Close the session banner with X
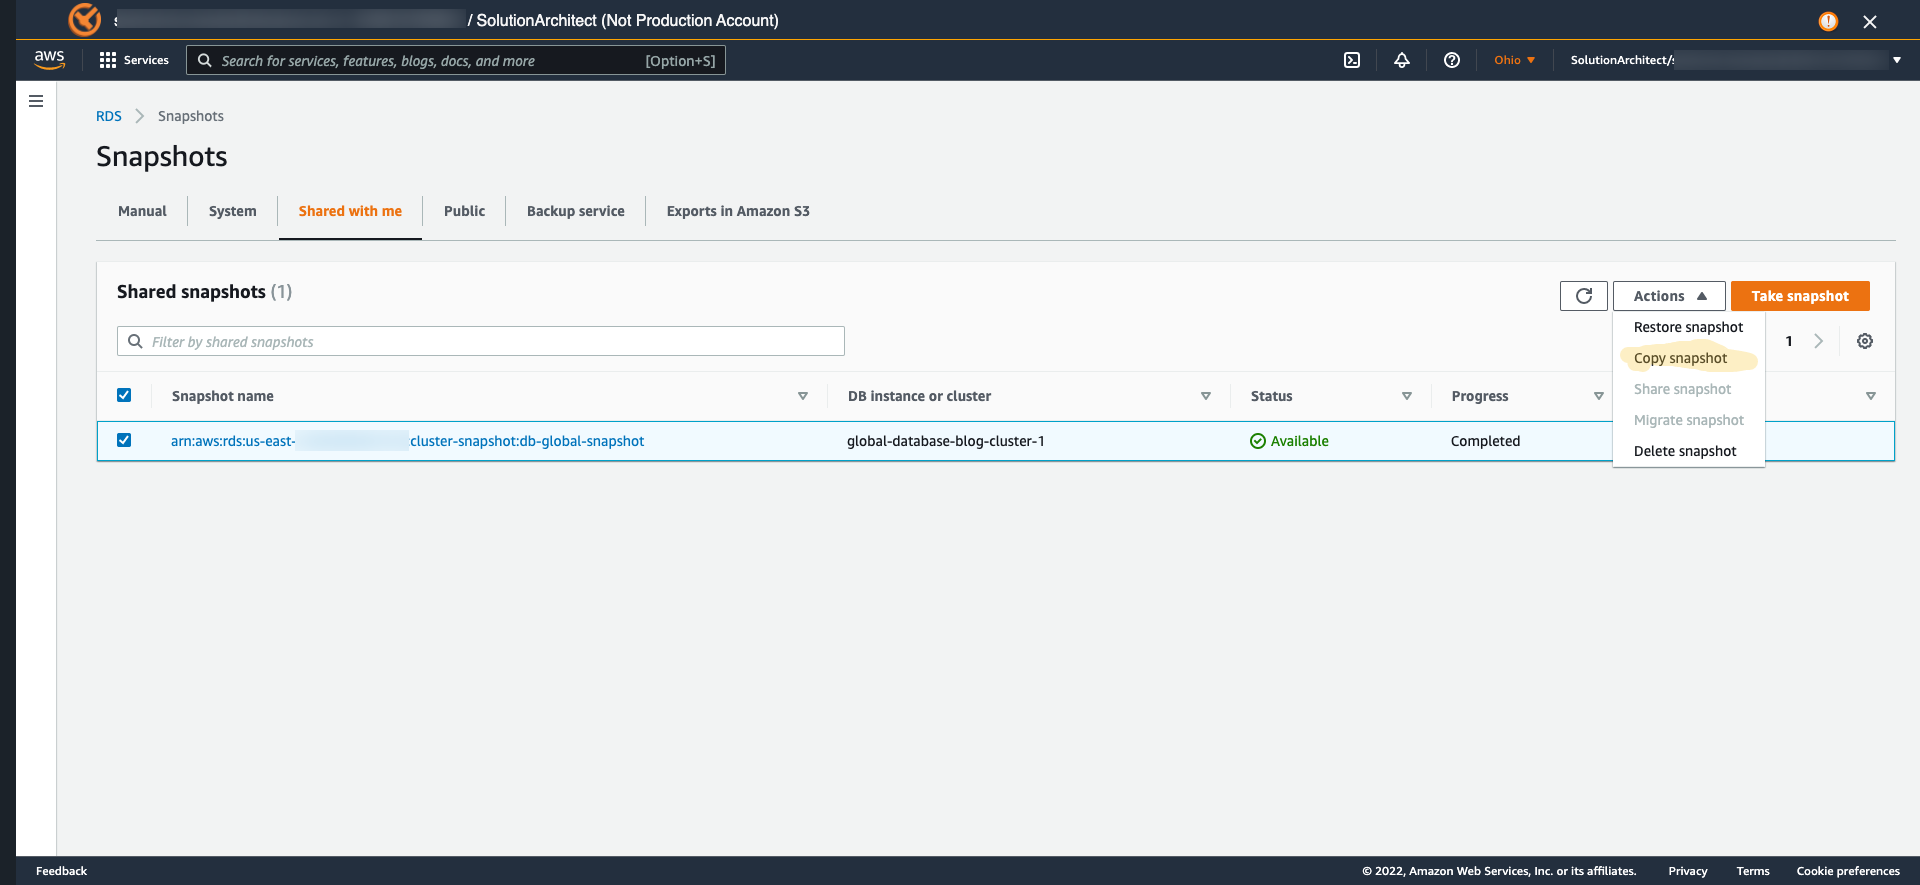1920x885 pixels. click(1870, 21)
